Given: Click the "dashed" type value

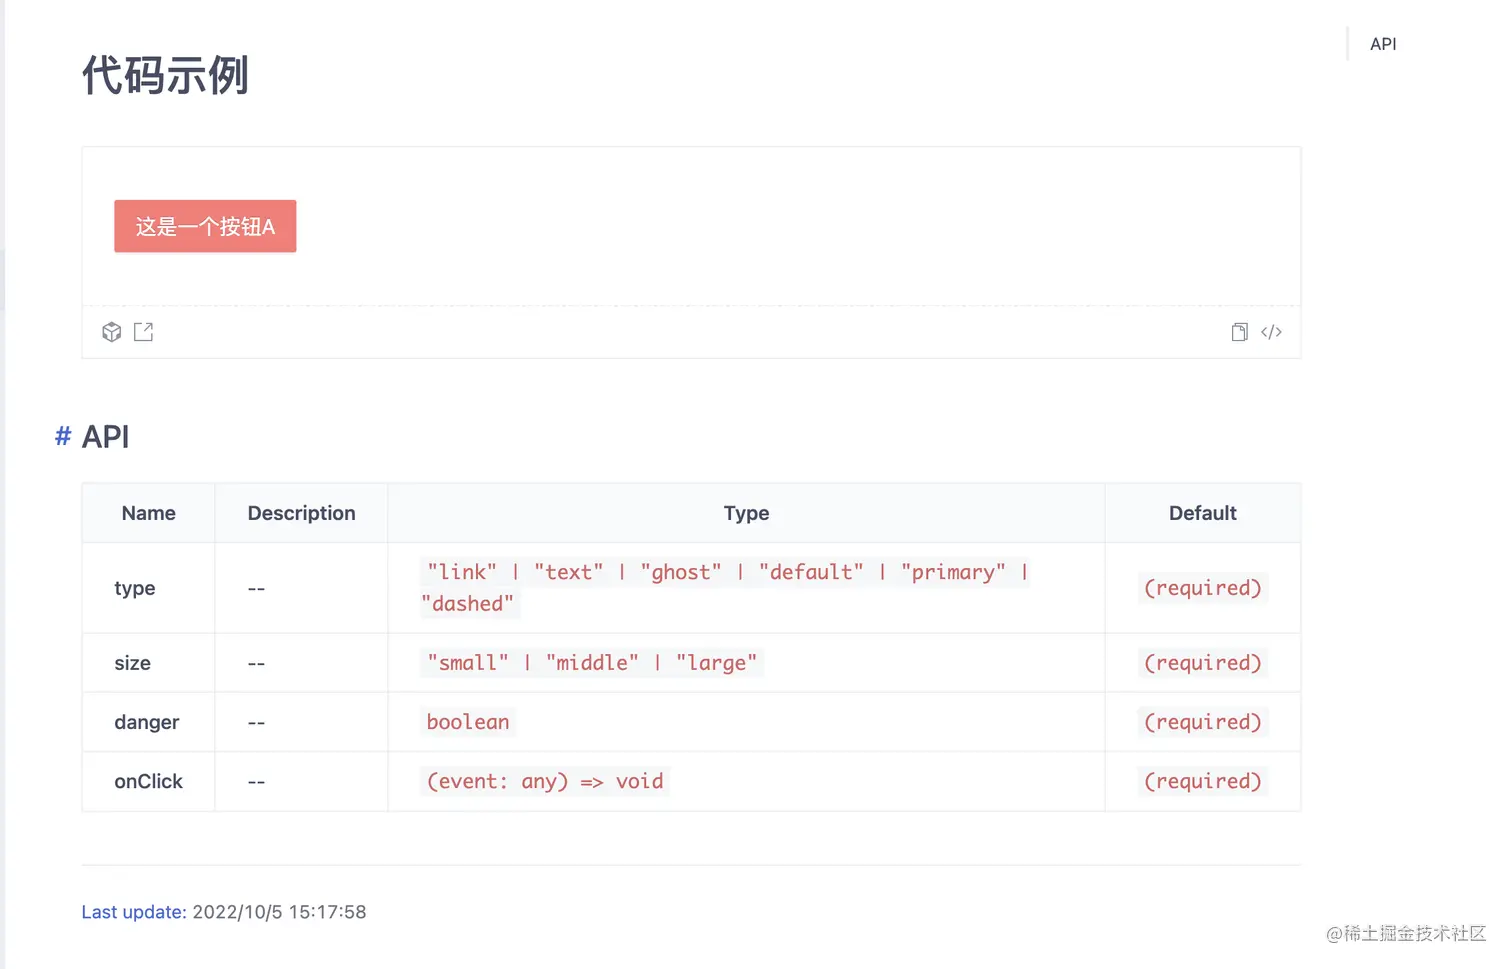Looking at the screenshot, I should pyautogui.click(x=468, y=603).
